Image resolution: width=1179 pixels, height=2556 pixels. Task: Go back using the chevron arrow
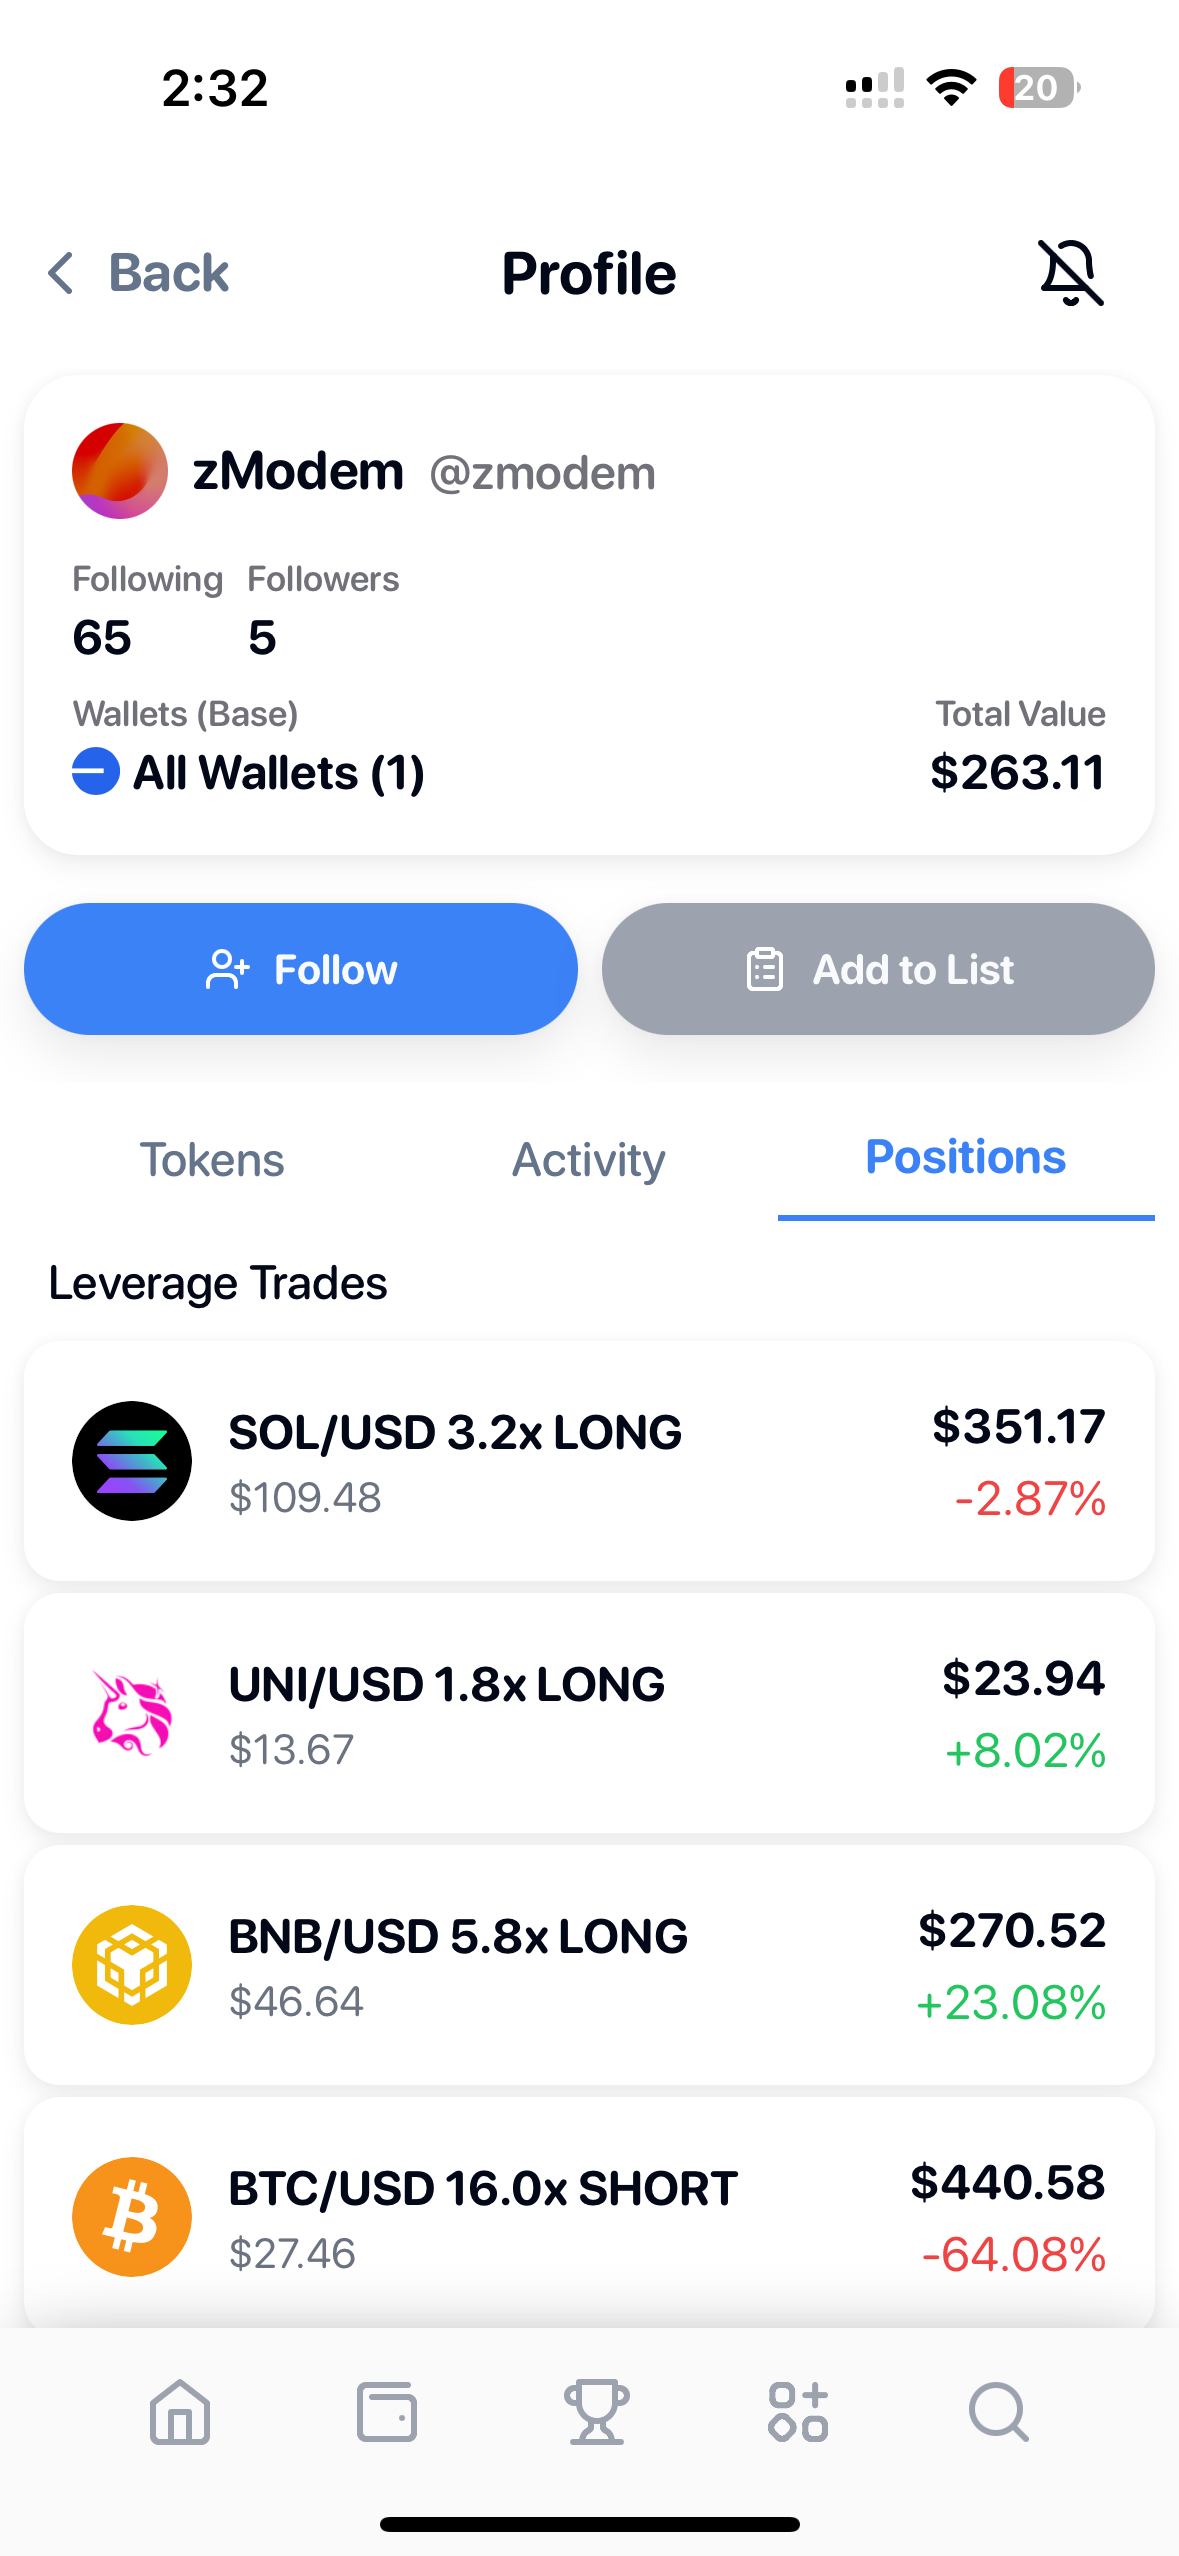point(61,273)
